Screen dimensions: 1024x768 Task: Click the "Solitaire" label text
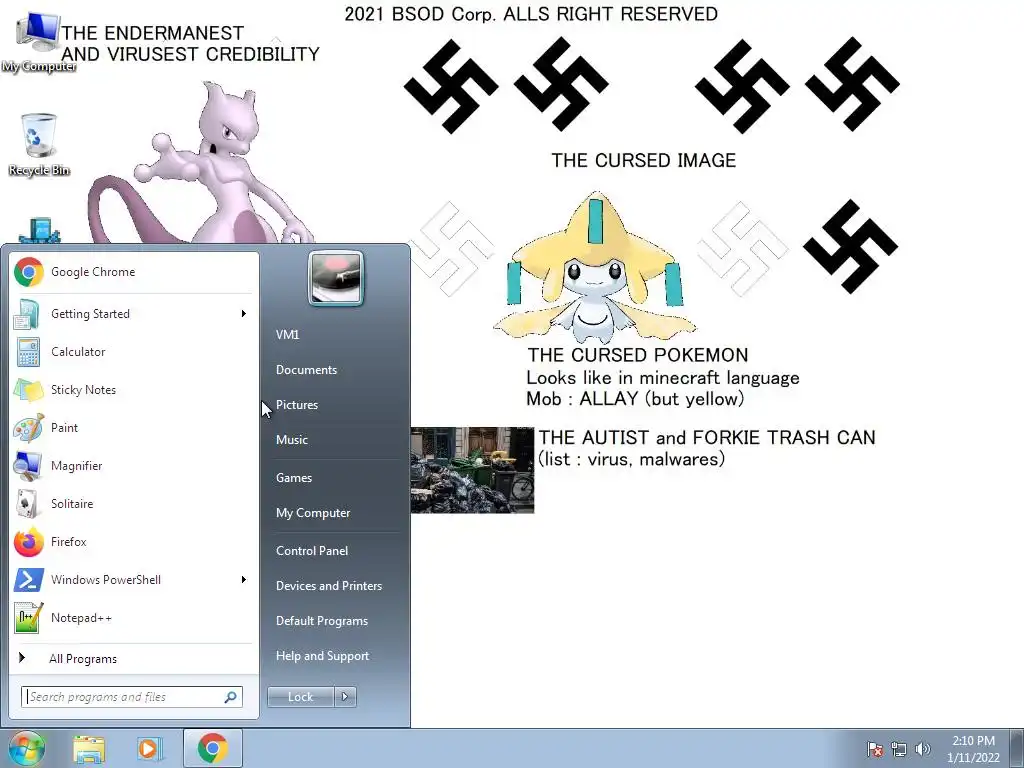72,504
